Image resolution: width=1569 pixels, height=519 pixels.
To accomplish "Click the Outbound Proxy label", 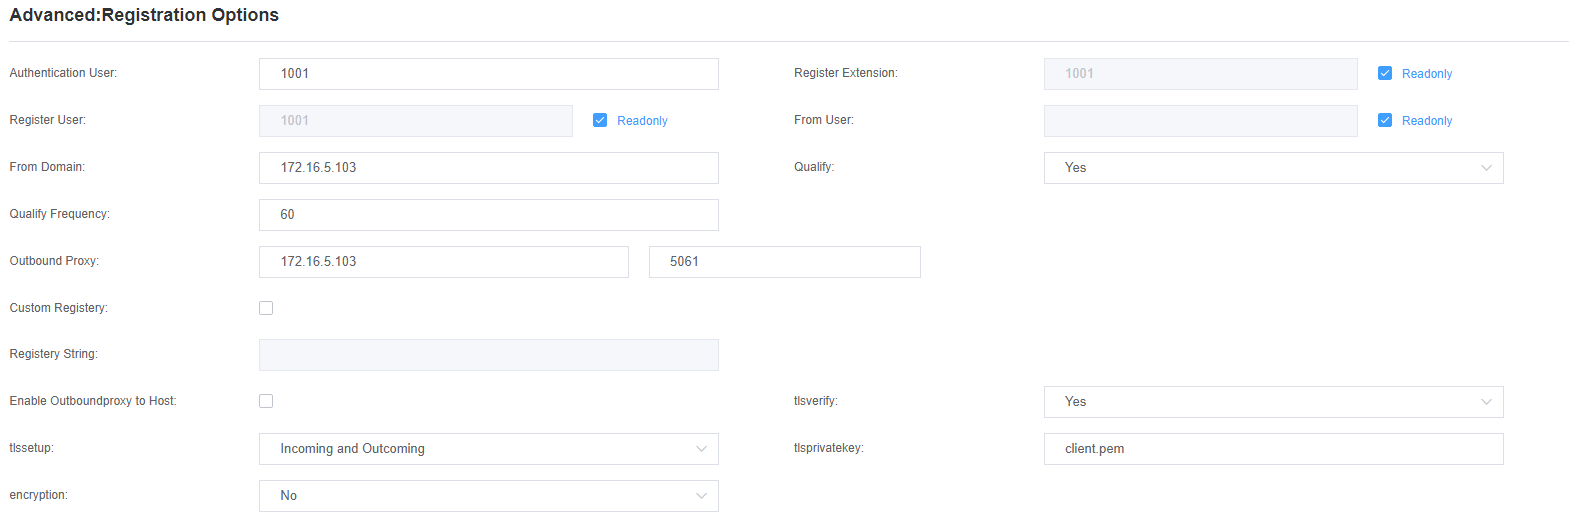I will [54, 261].
